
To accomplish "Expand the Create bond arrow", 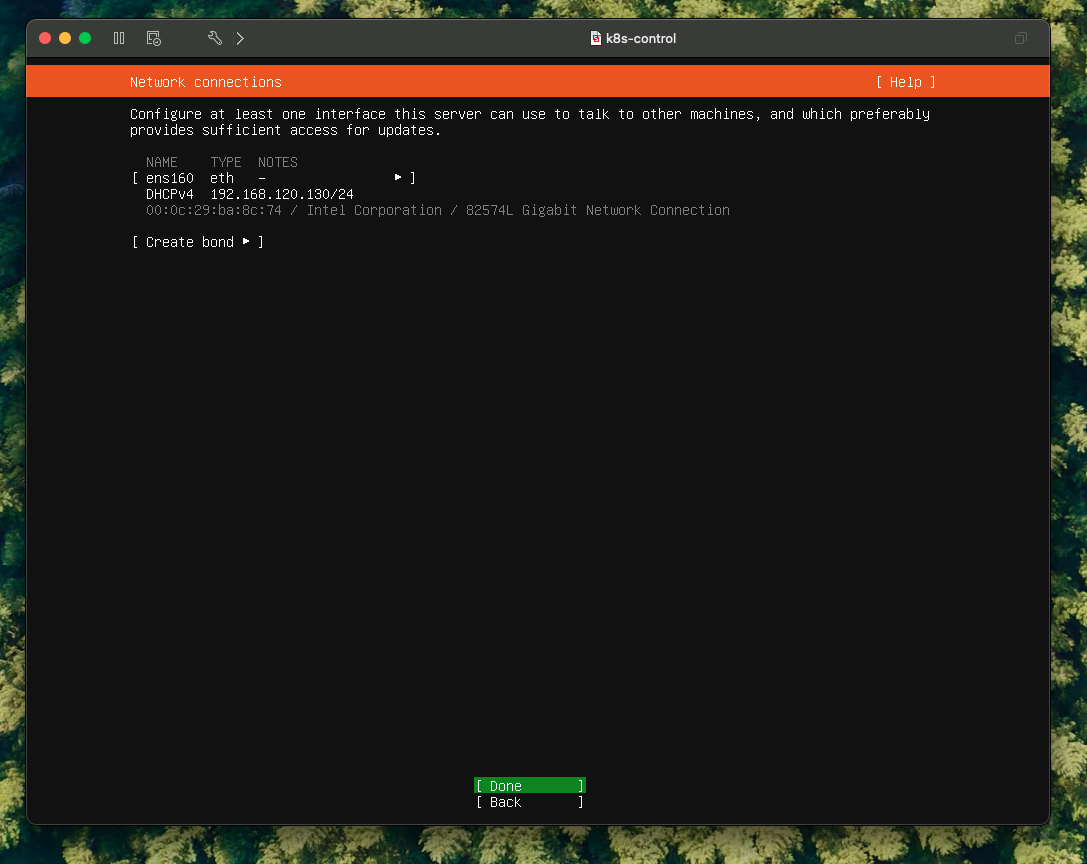I will coord(246,241).
